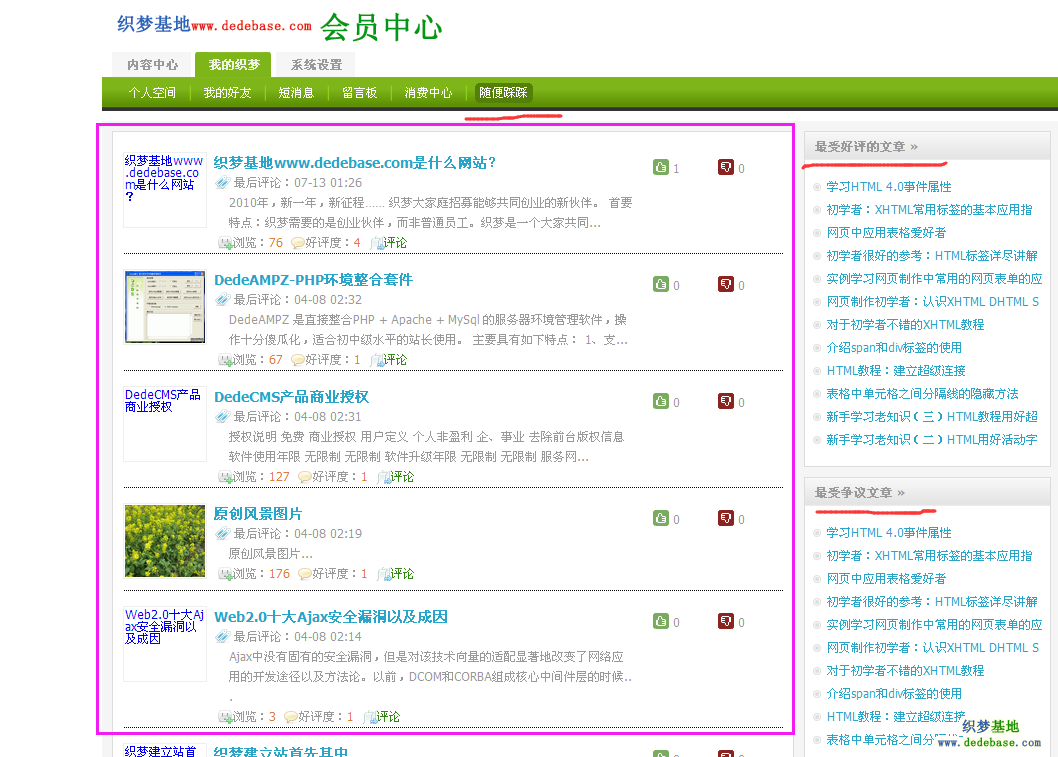Open 短消息 in navigation bar
The width and height of the screenshot is (1058, 757).
click(296, 92)
